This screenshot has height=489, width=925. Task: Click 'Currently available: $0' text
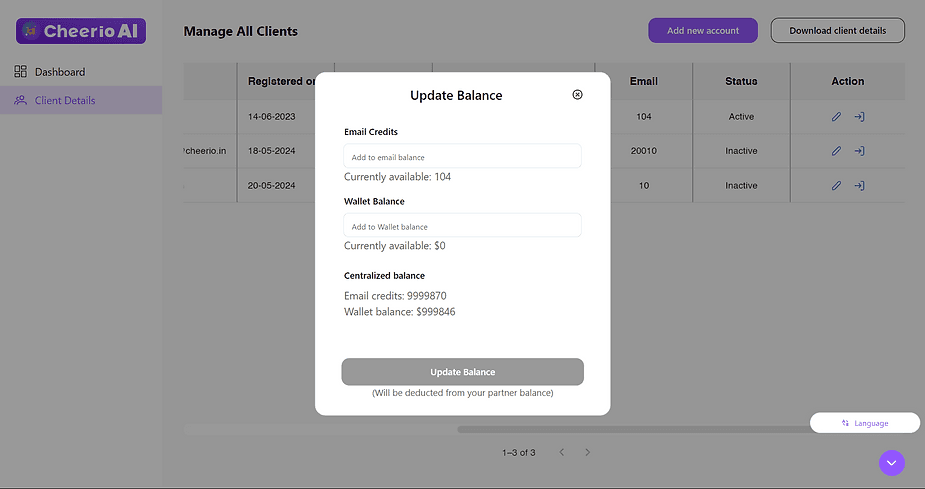395,246
